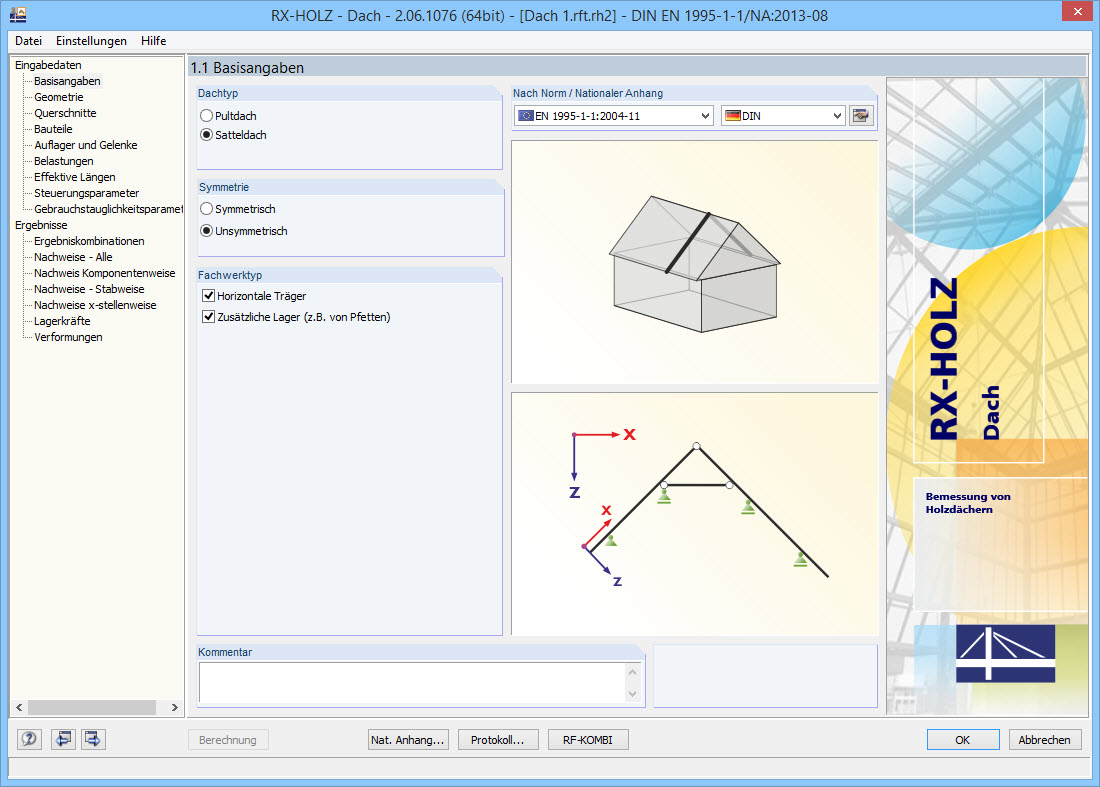Image resolution: width=1100 pixels, height=787 pixels.
Task: Select Querschnitte in the tree
Action: tap(65, 114)
